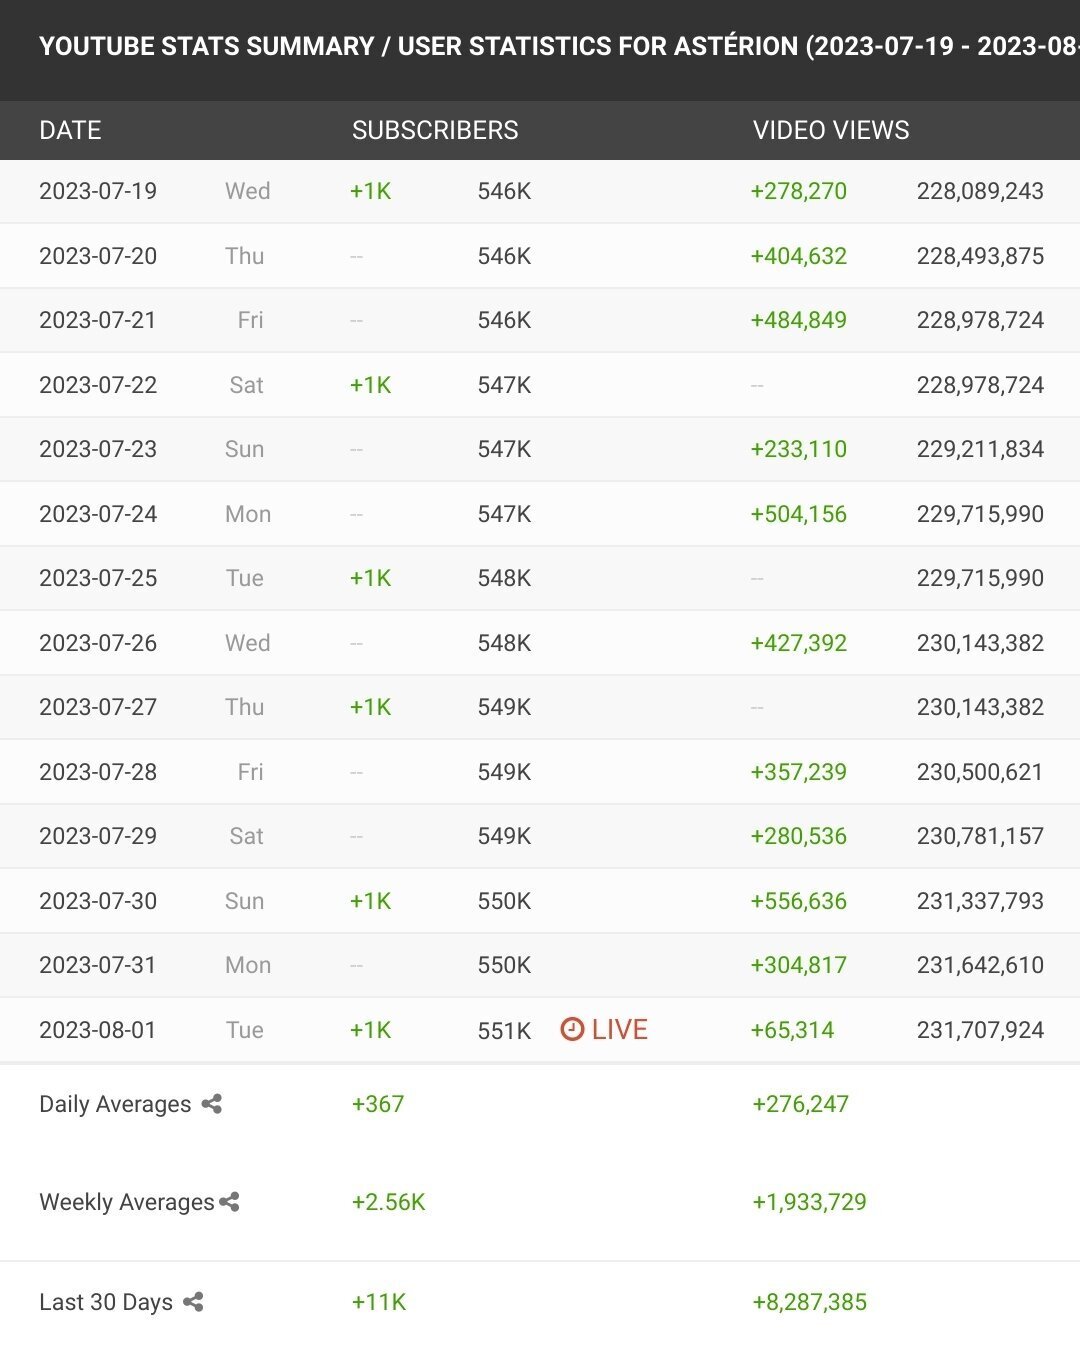The image size is (1080, 1355).
Task: Click total views 231,707,924
Action: 980,1030
